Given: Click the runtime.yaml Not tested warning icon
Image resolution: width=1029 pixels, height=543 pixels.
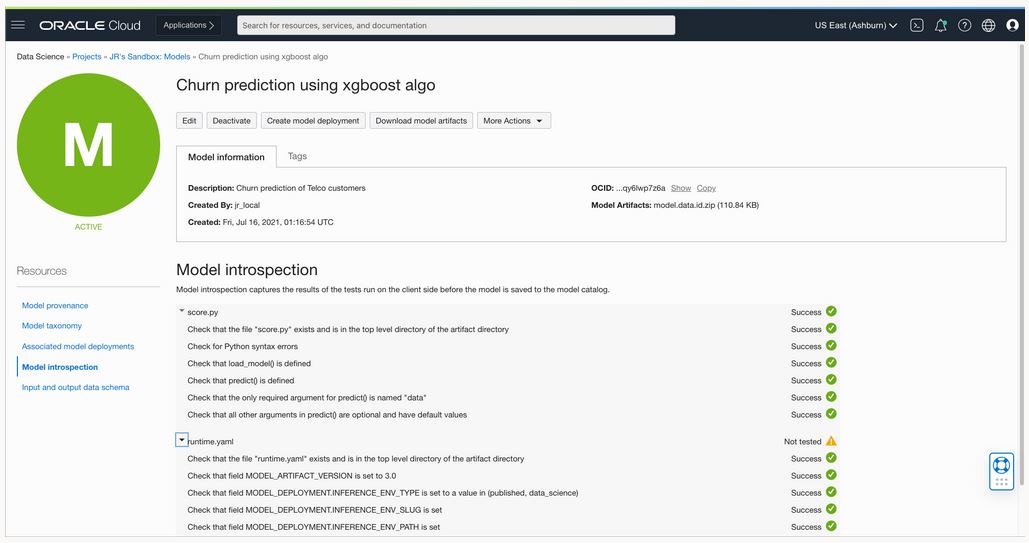Looking at the screenshot, I should tap(831, 441).
